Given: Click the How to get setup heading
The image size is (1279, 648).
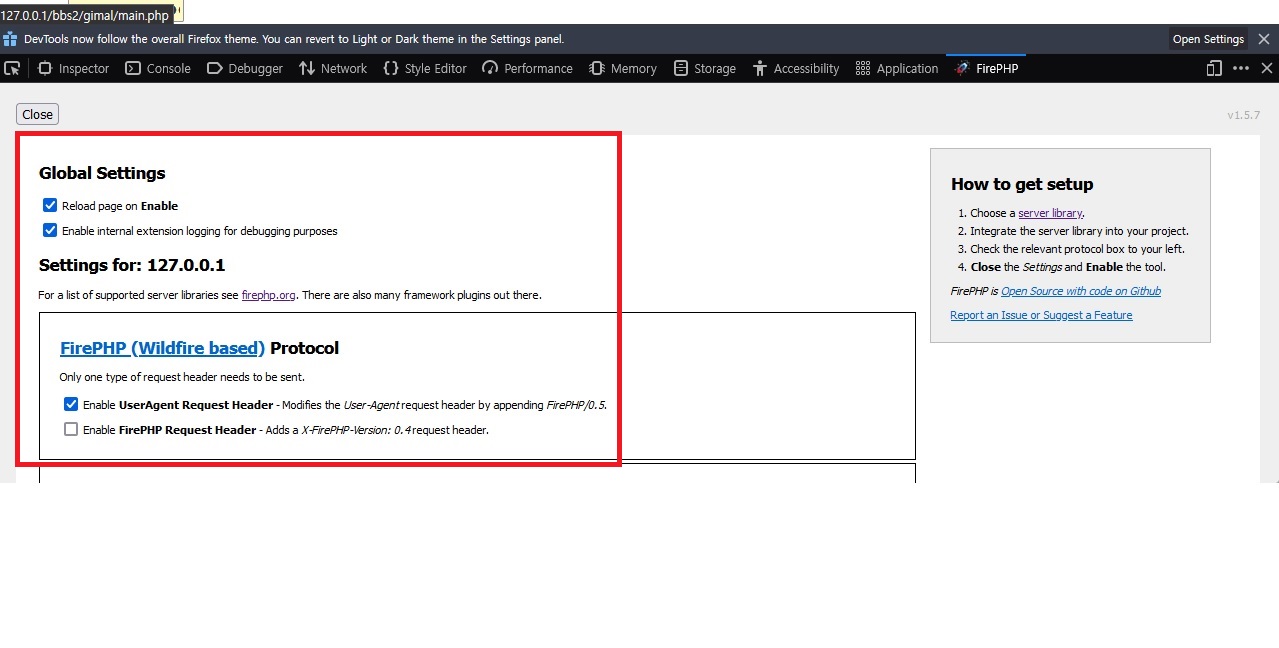Looking at the screenshot, I should pyautogui.click(x=1022, y=184).
